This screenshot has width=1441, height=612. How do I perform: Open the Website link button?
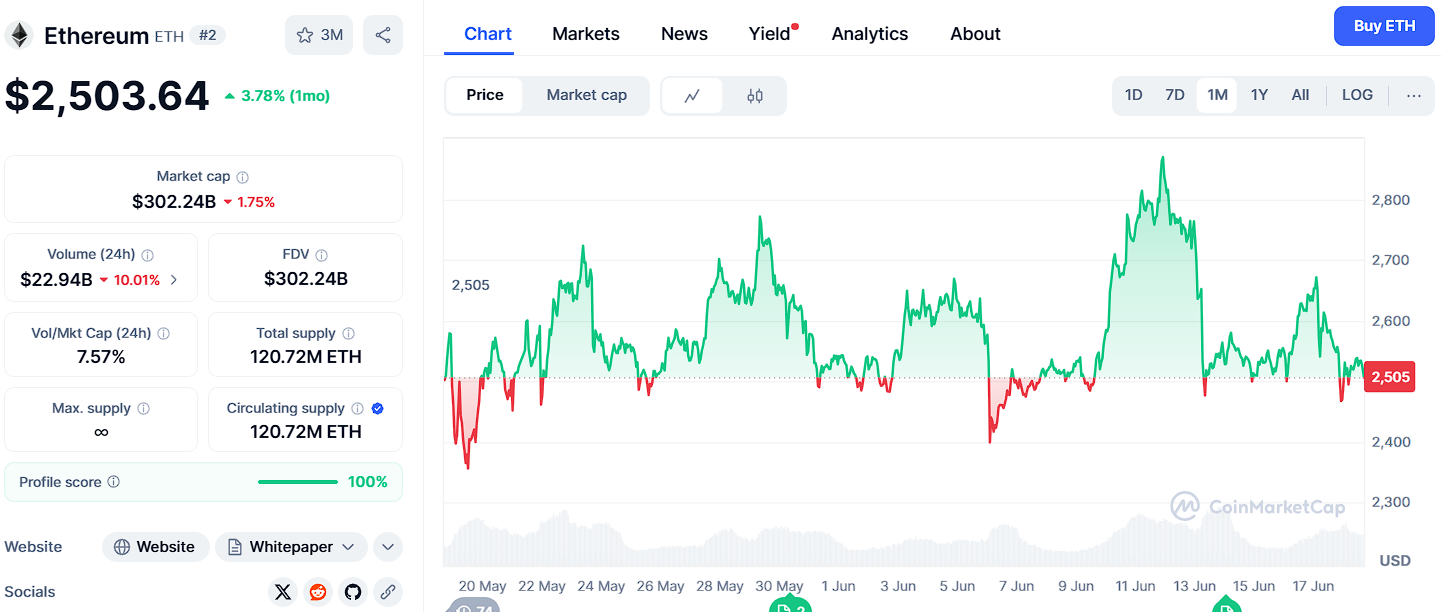point(155,547)
